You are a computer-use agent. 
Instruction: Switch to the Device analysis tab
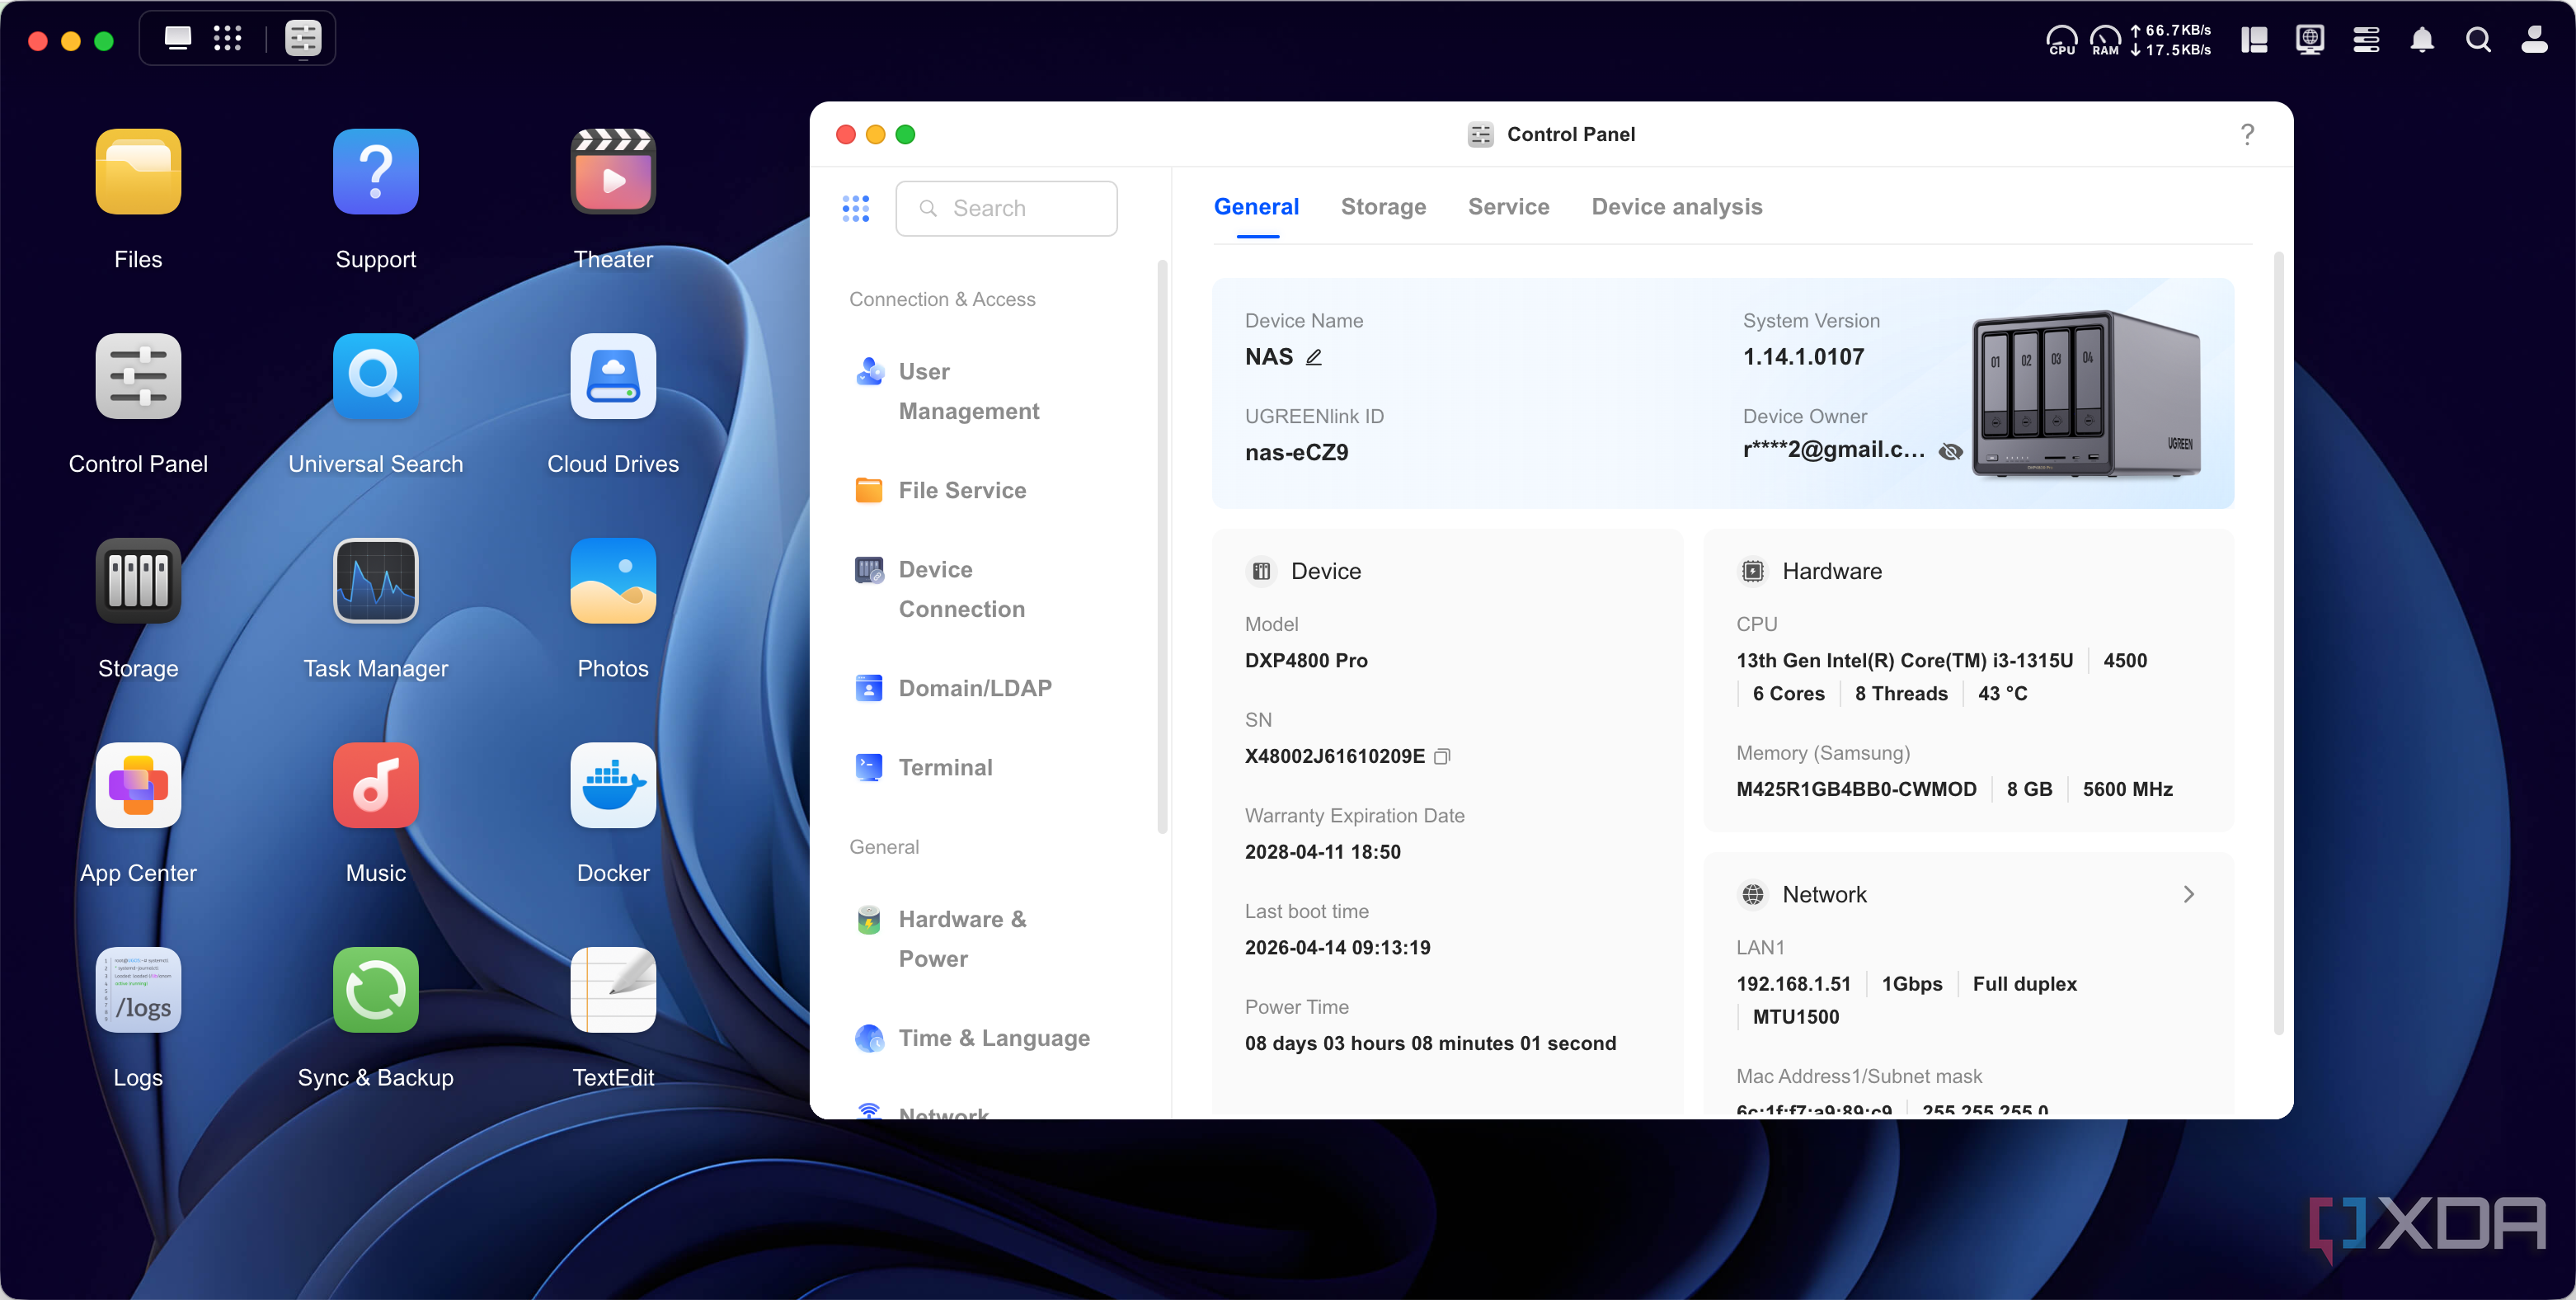tap(1677, 207)
